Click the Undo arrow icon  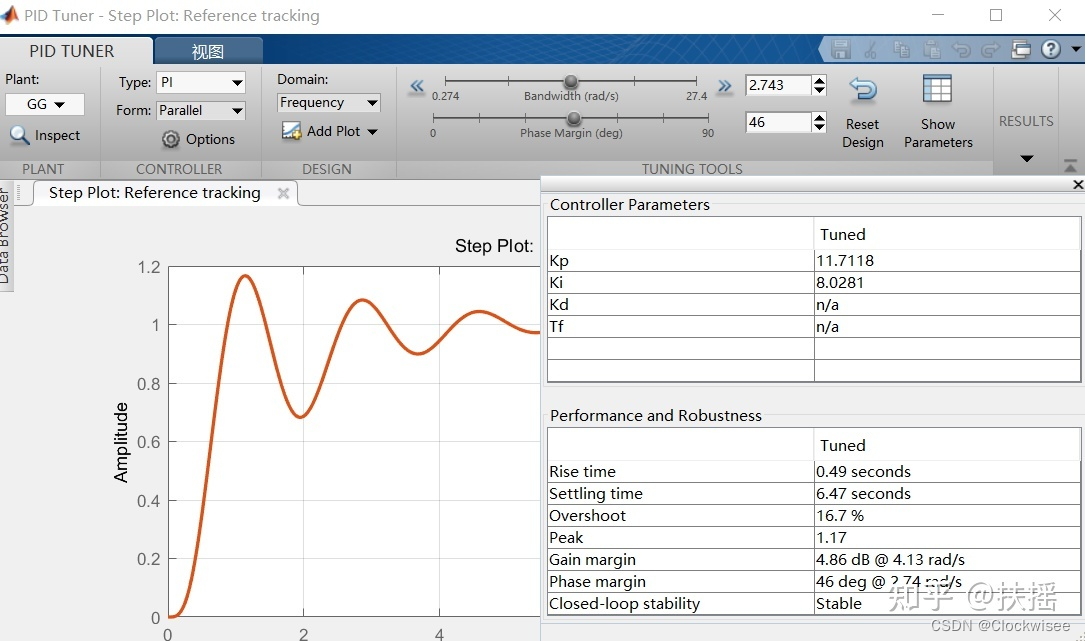coord(961,49)
